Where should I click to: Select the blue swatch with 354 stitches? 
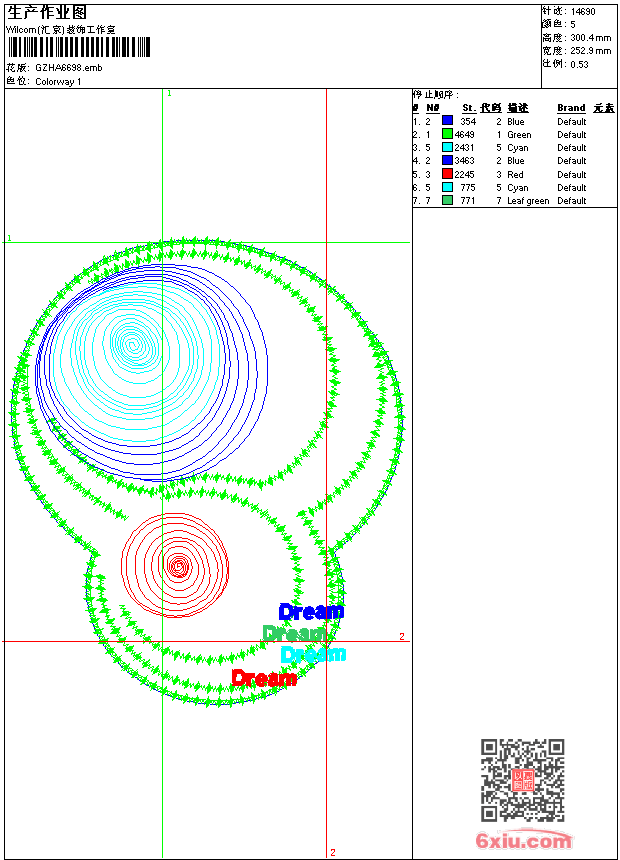(447, 121)
